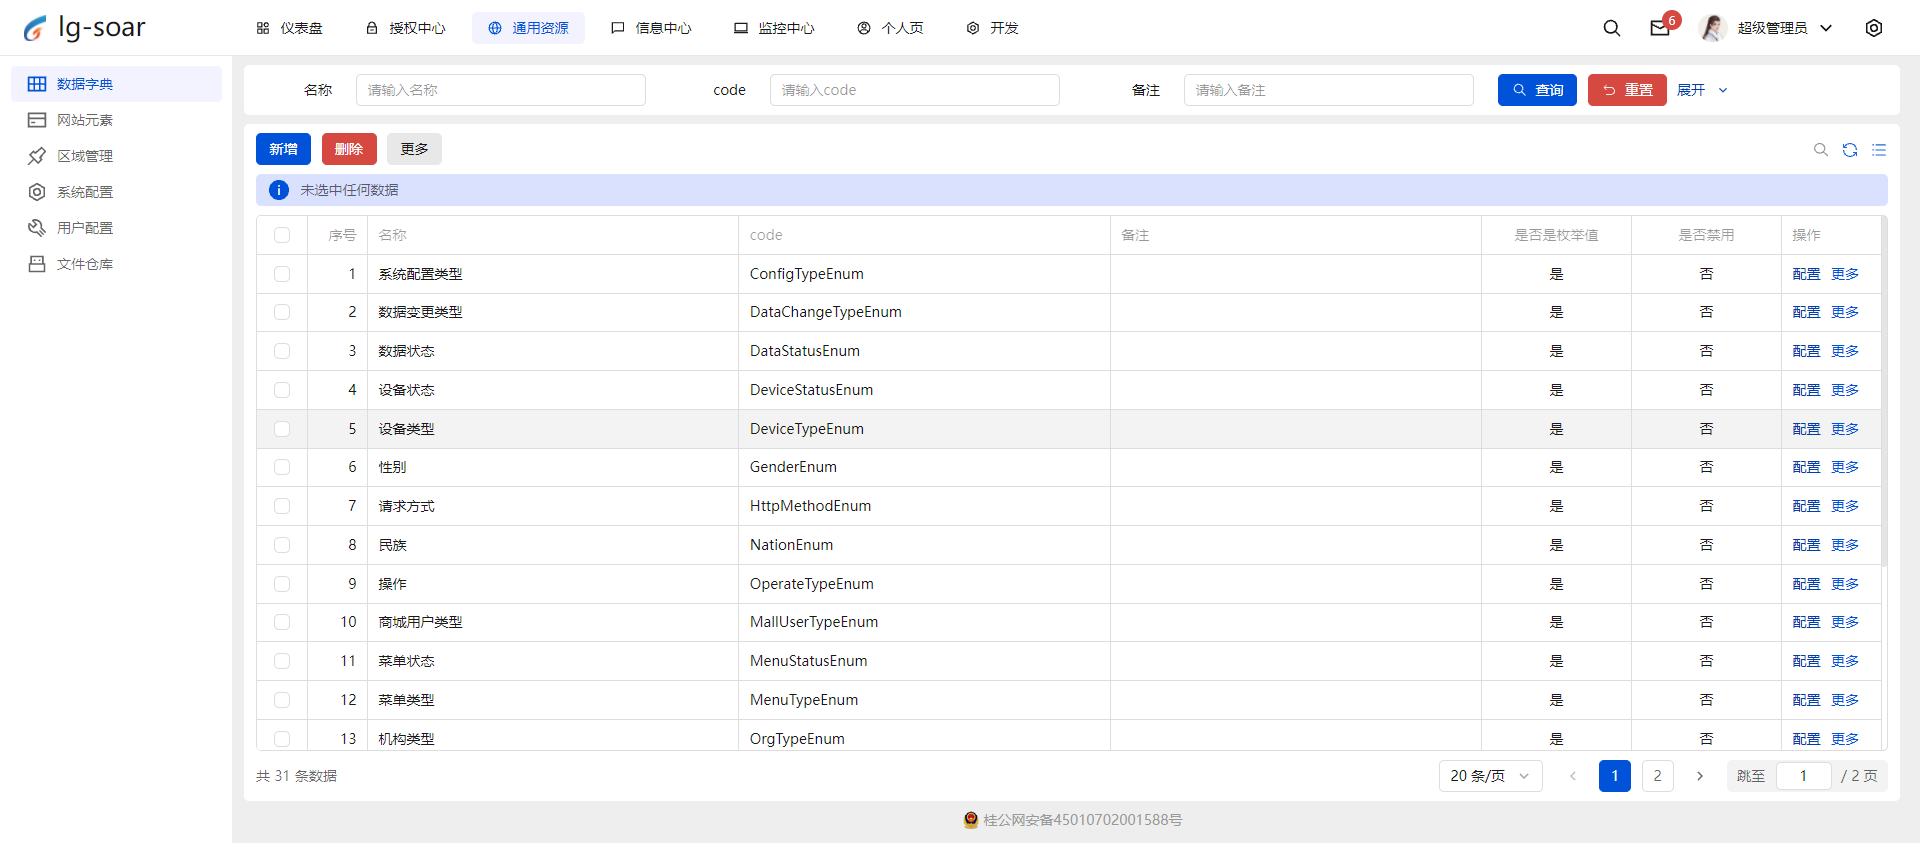Click the police badge icon in footer
Image resolution: width=1920 pixels, height=843 pixels.
coord(971,820)
